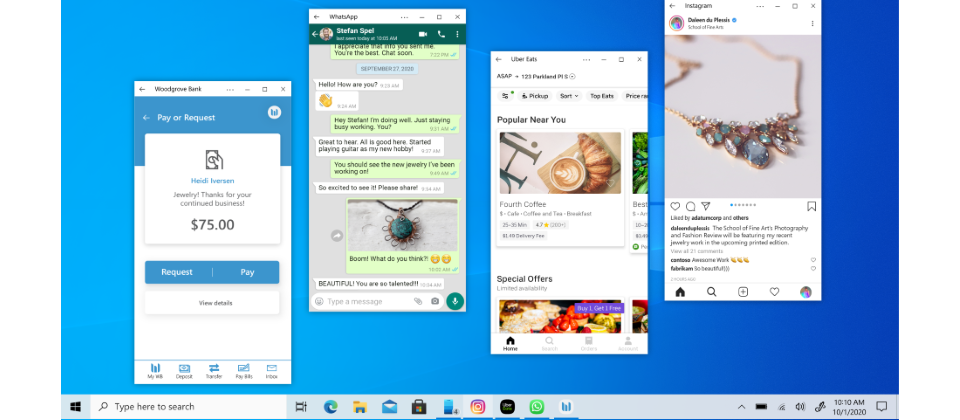960x420 pixels.
Task: Select Search tab in Uber Eats
Action: click(x=549, y=343)
